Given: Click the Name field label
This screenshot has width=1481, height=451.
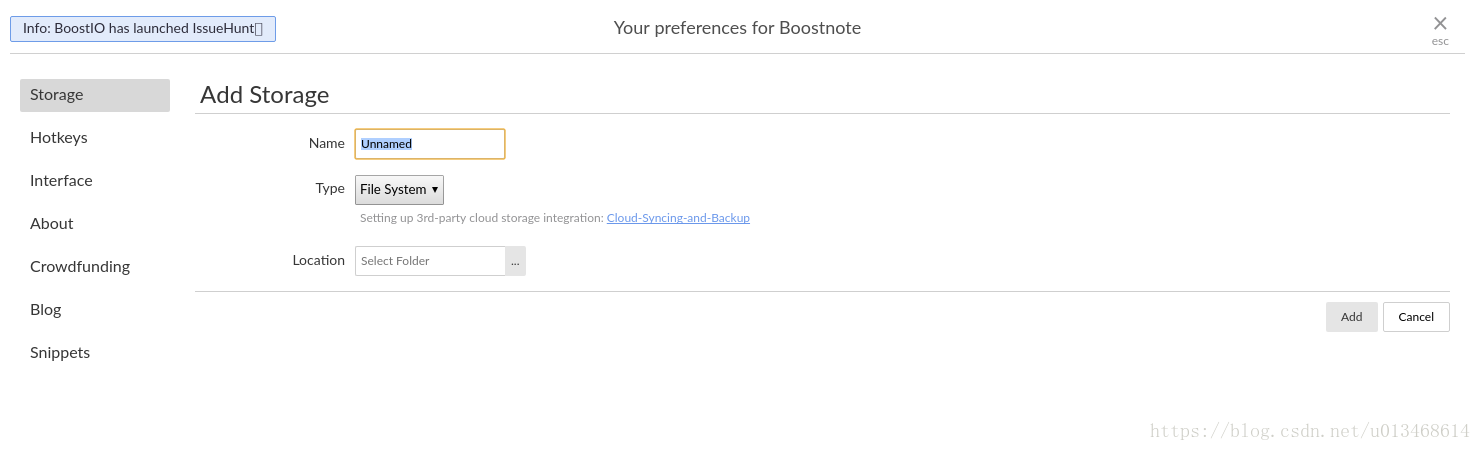Looking at the screenshot, I should click(326, 144).
